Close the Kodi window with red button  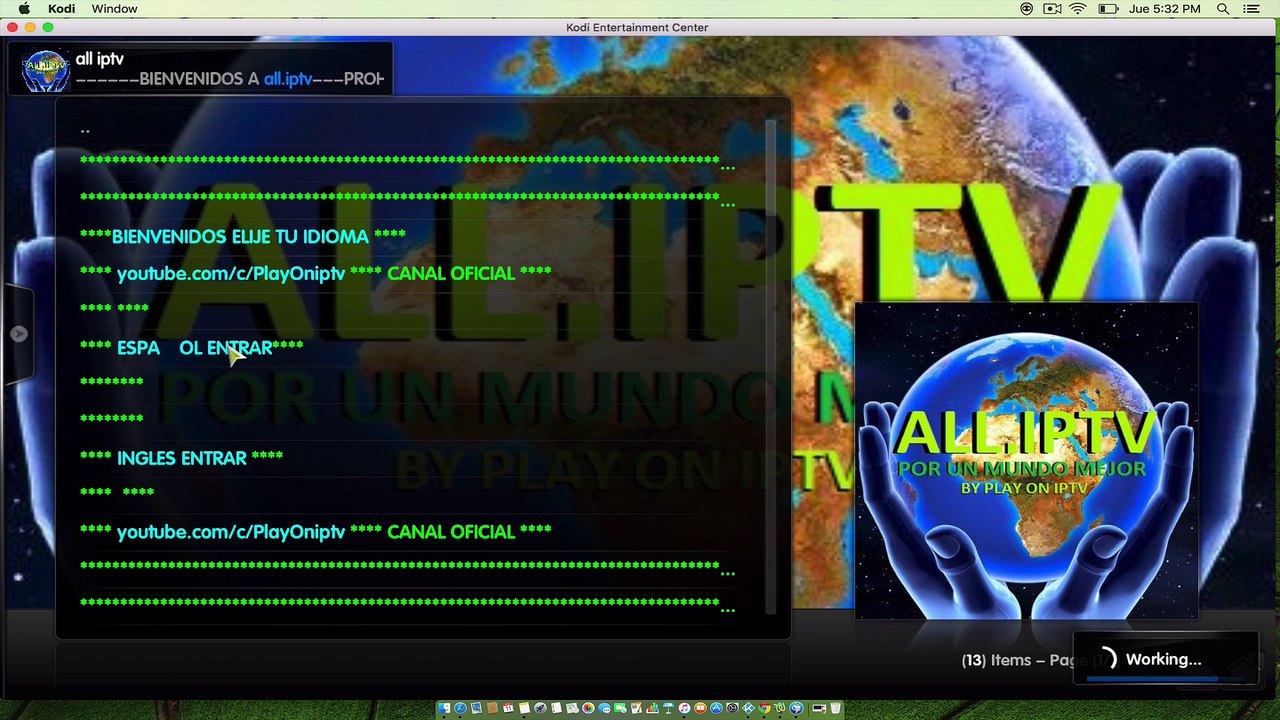click(x=13, y=27)
